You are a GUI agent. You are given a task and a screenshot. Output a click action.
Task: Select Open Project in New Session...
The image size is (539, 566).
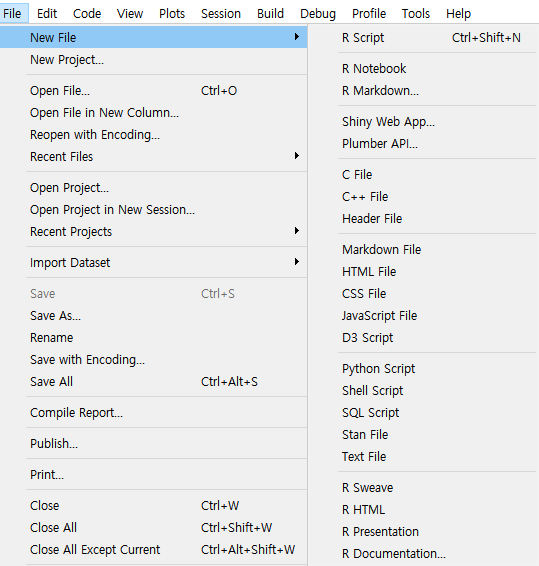coord(153,210)
